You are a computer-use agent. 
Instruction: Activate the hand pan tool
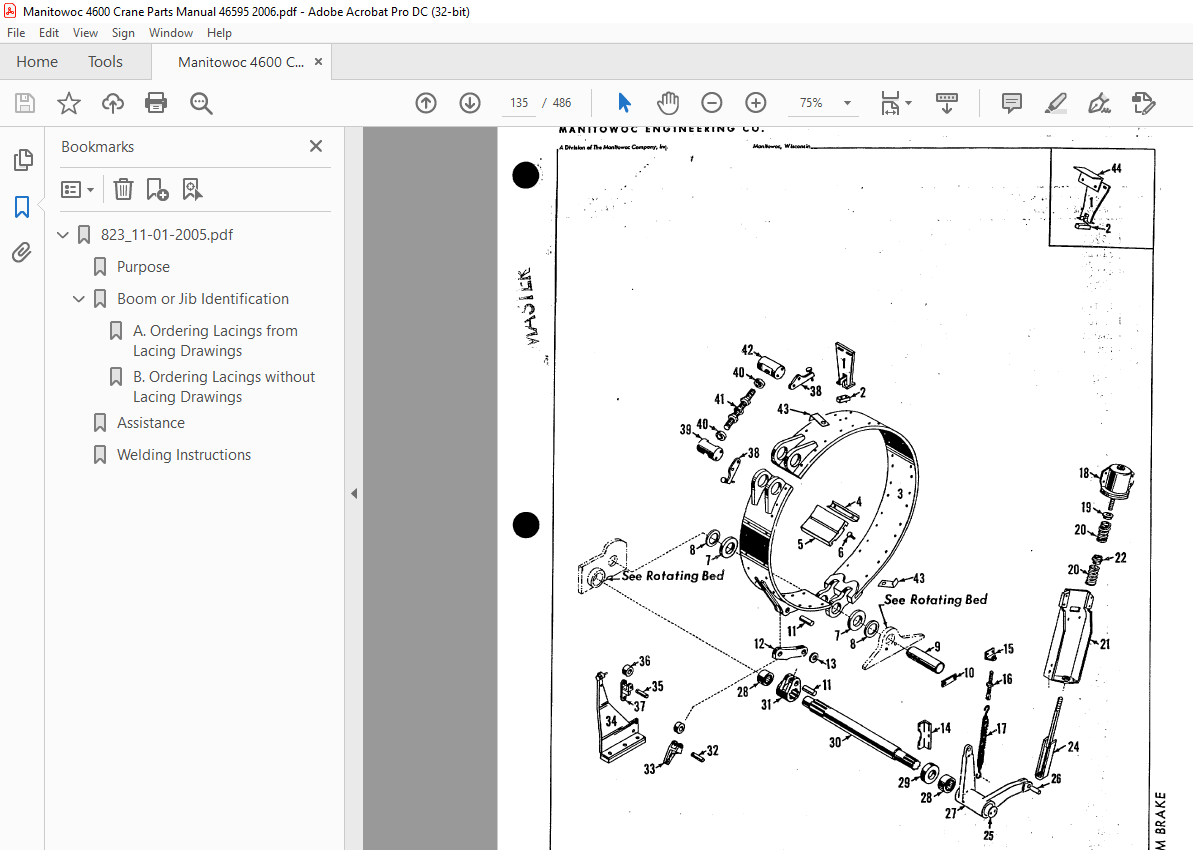[x=668, y=103]
